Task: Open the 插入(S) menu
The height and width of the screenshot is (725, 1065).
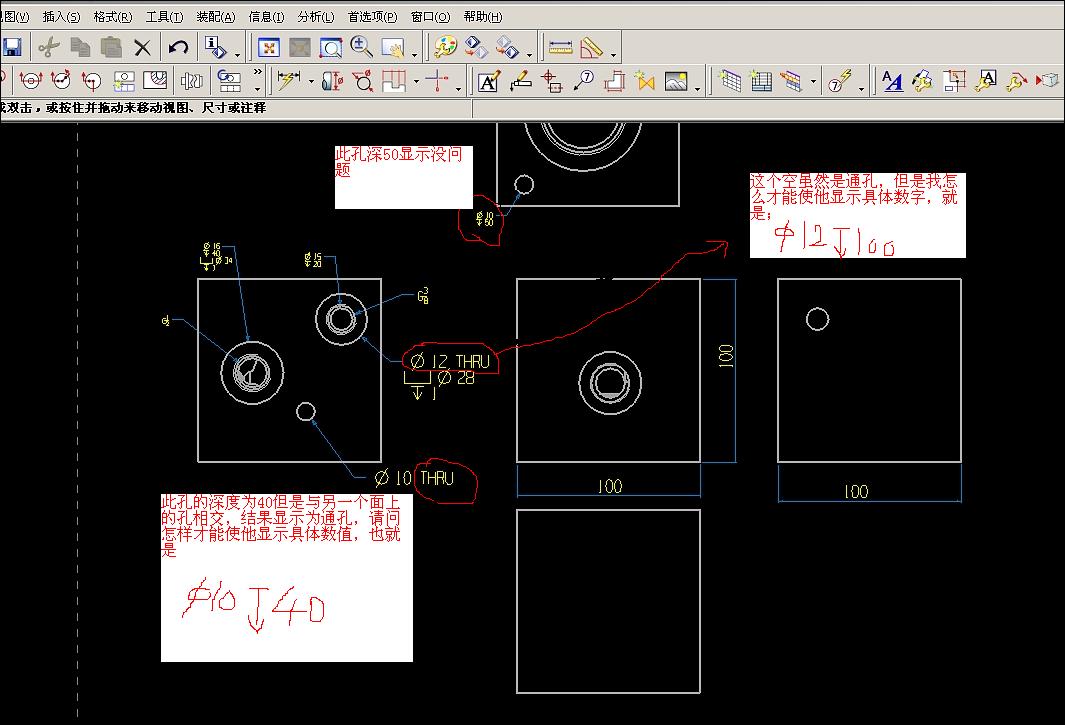Action: (61, 16)
